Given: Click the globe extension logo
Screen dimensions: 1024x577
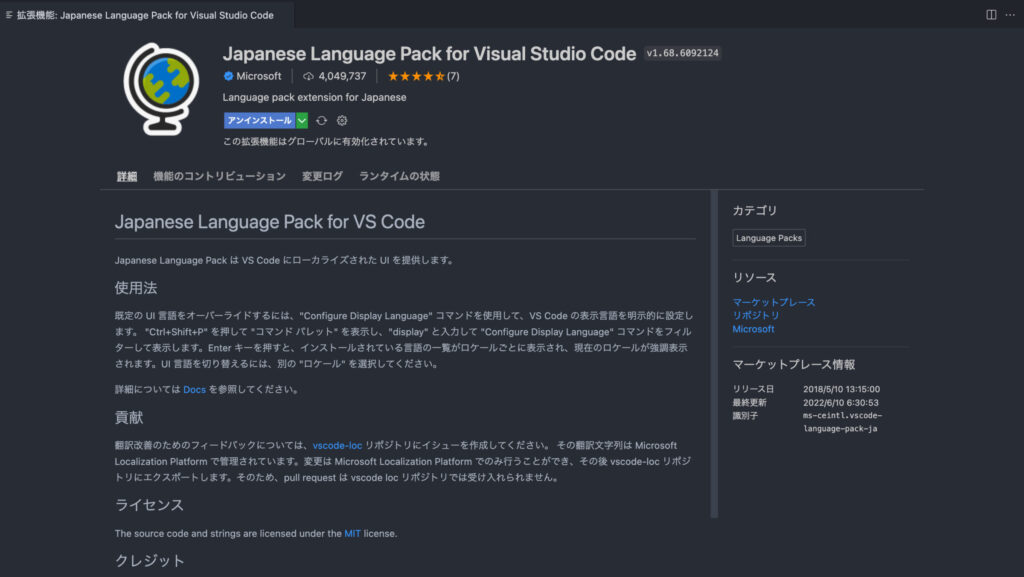Looking at the screenshot, I should [161, 88].
